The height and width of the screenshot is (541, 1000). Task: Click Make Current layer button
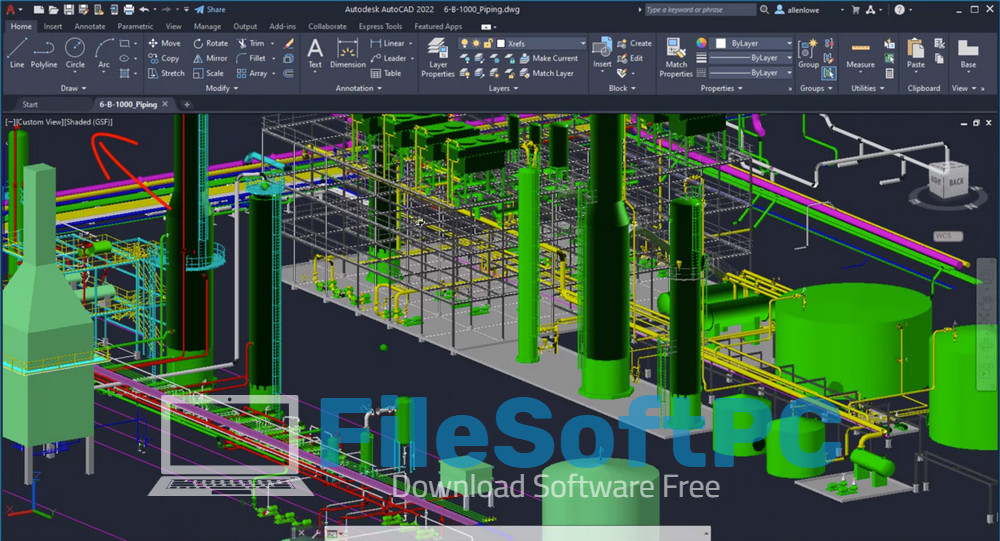(x=548, y=58)
